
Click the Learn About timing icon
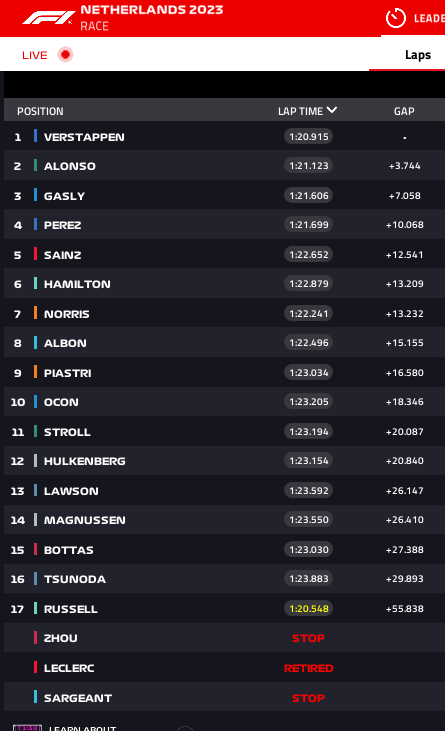click(27, 728)
